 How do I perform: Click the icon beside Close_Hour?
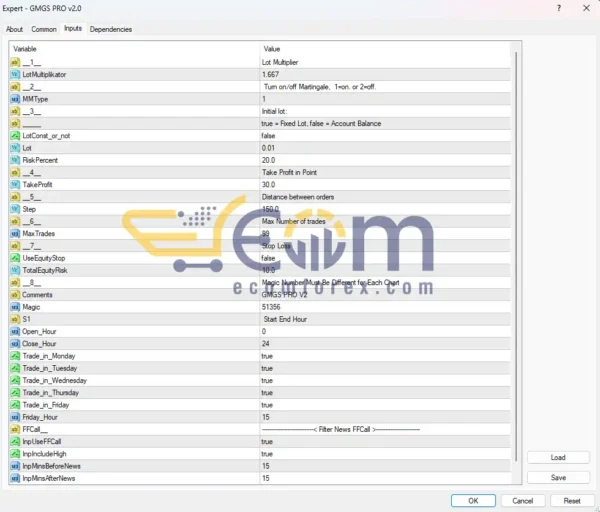(x=15, y=344)
